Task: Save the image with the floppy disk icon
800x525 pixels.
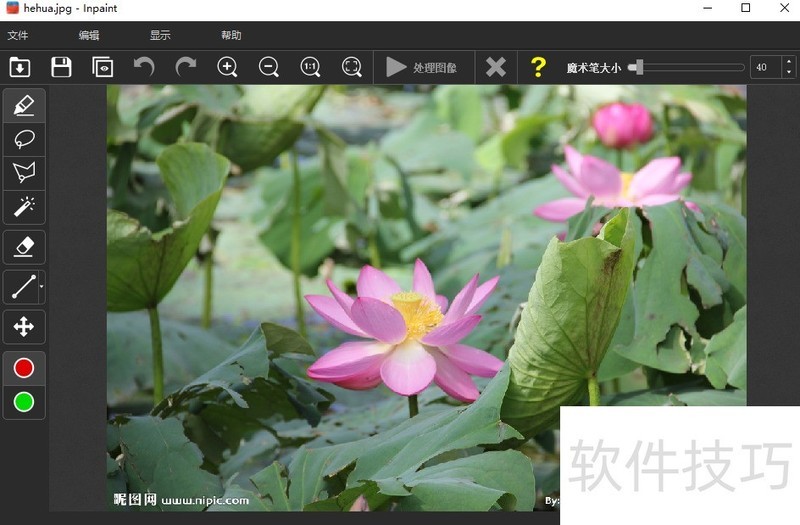Action: pos(61,67)
